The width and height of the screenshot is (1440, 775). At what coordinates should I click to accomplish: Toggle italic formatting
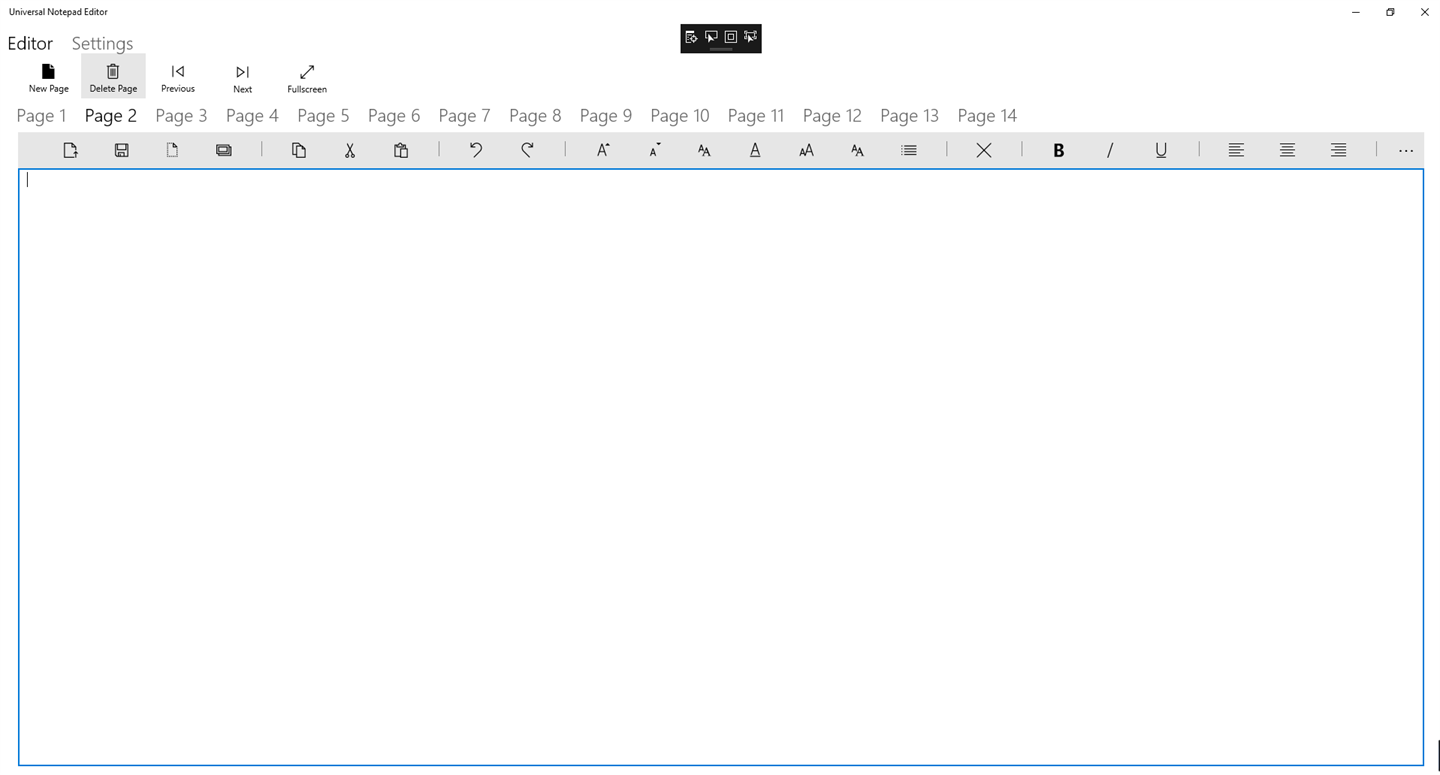point(1109,150)
